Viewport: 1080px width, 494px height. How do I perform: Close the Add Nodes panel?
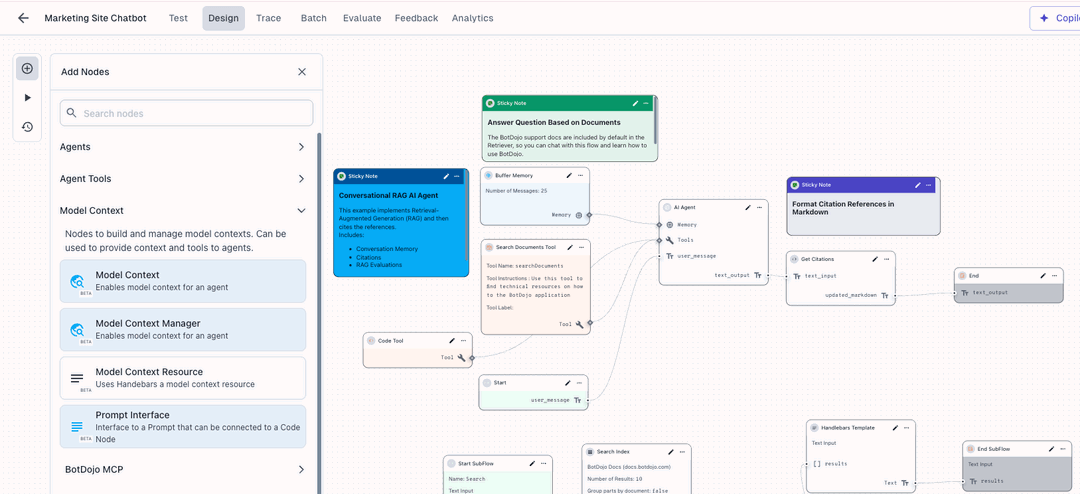click(302, 72)
